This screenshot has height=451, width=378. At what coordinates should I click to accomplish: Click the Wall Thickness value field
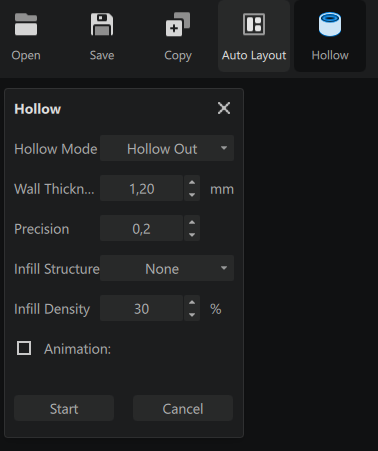142,188
